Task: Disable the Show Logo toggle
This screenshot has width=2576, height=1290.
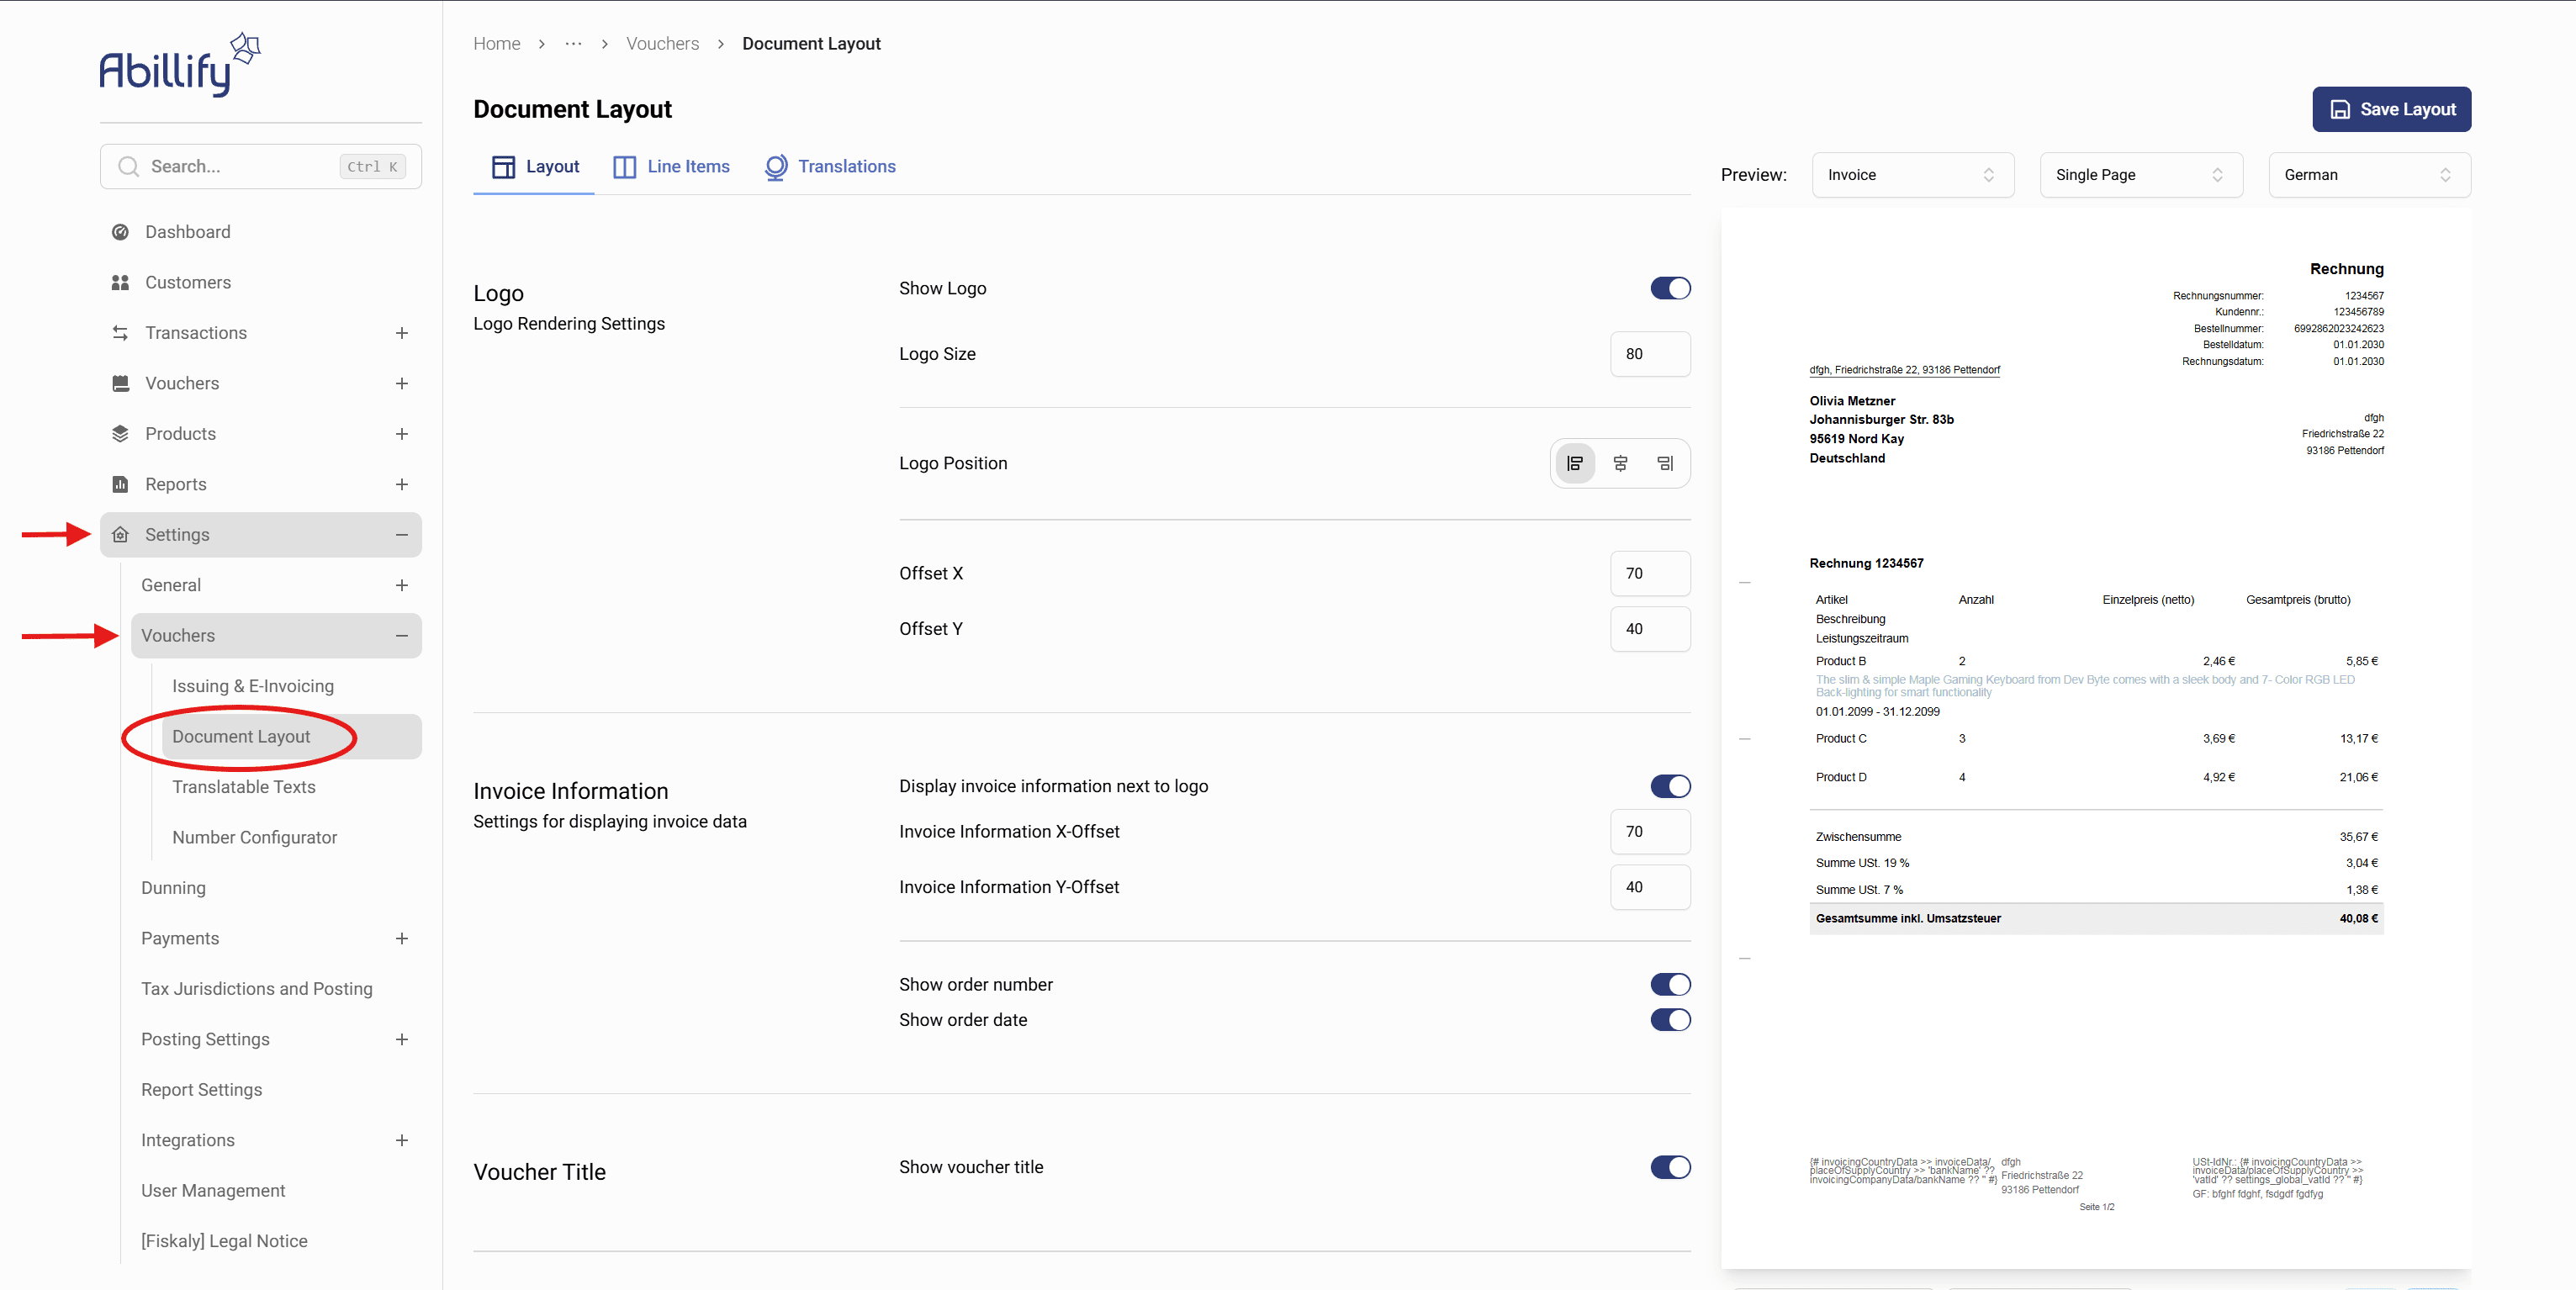Action: tap(1670, 288)
